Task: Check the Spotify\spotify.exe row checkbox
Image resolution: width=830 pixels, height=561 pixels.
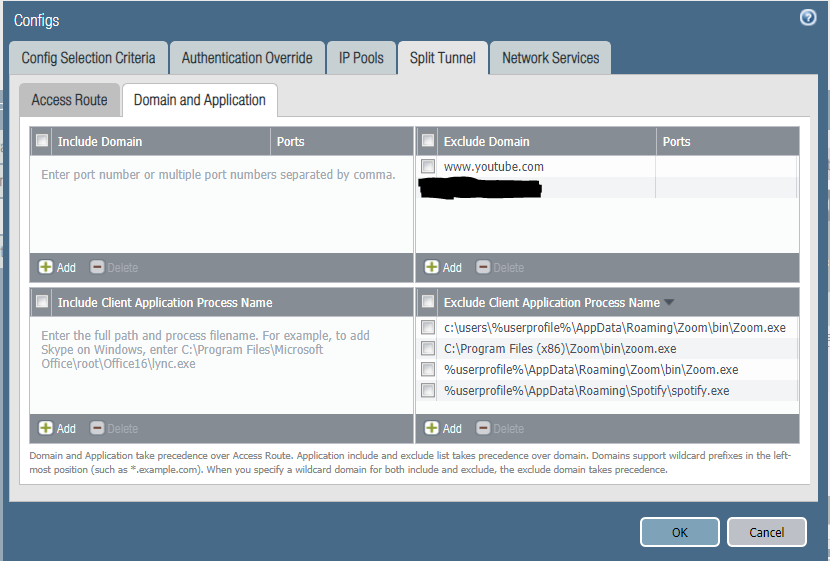Action: click(428, 390)
